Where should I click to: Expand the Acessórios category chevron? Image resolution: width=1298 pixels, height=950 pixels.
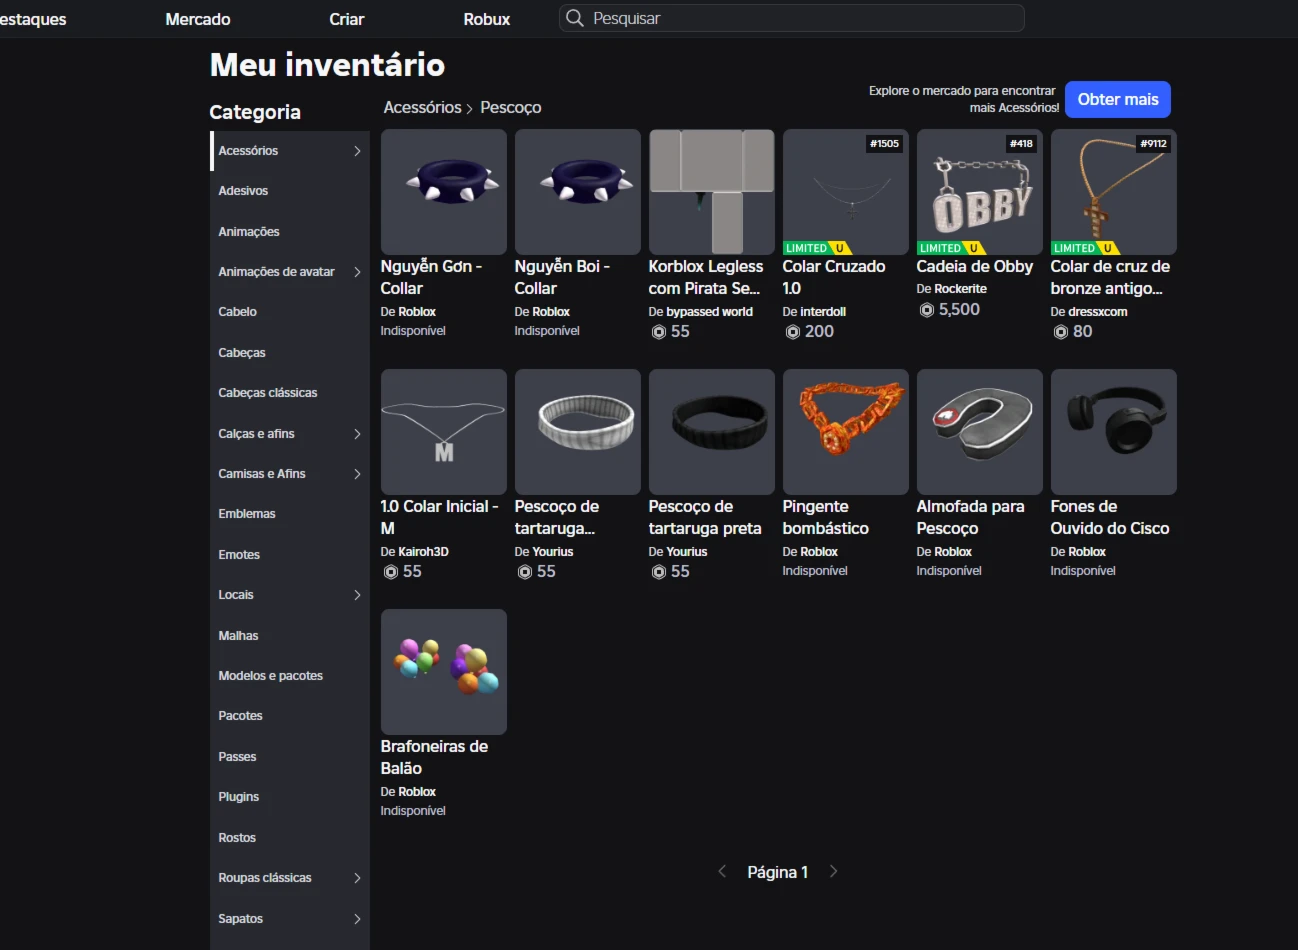357,151
